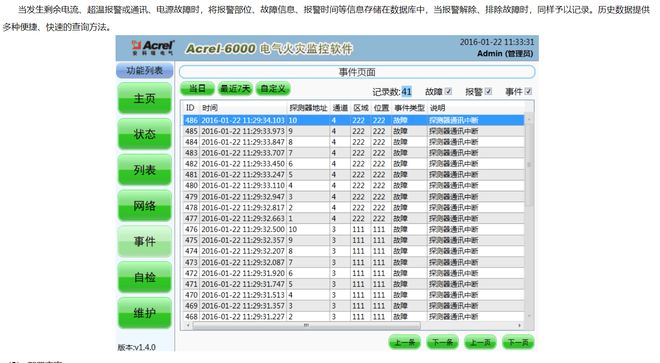Go to next page with 下一页
This screenshot has height=363, width=660.
coord(518,342)
